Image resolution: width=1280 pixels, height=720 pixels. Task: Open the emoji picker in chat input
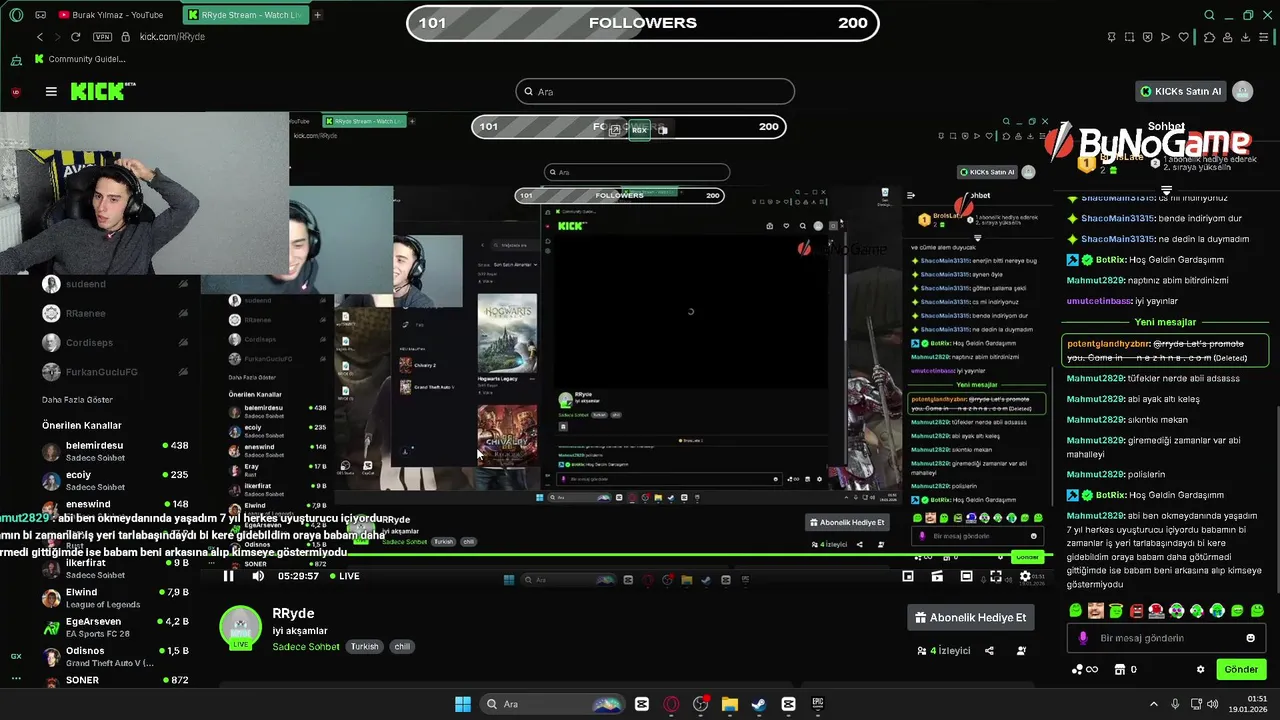[1251, 638]
